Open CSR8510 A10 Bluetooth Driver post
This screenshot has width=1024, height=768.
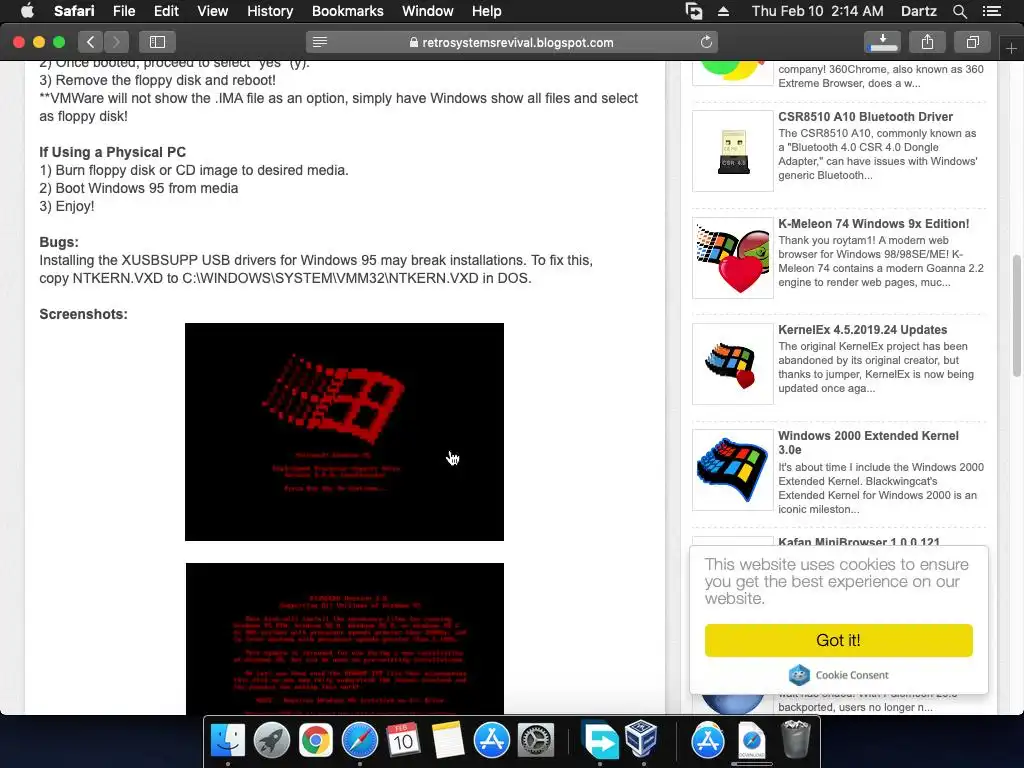click(865, 117)
